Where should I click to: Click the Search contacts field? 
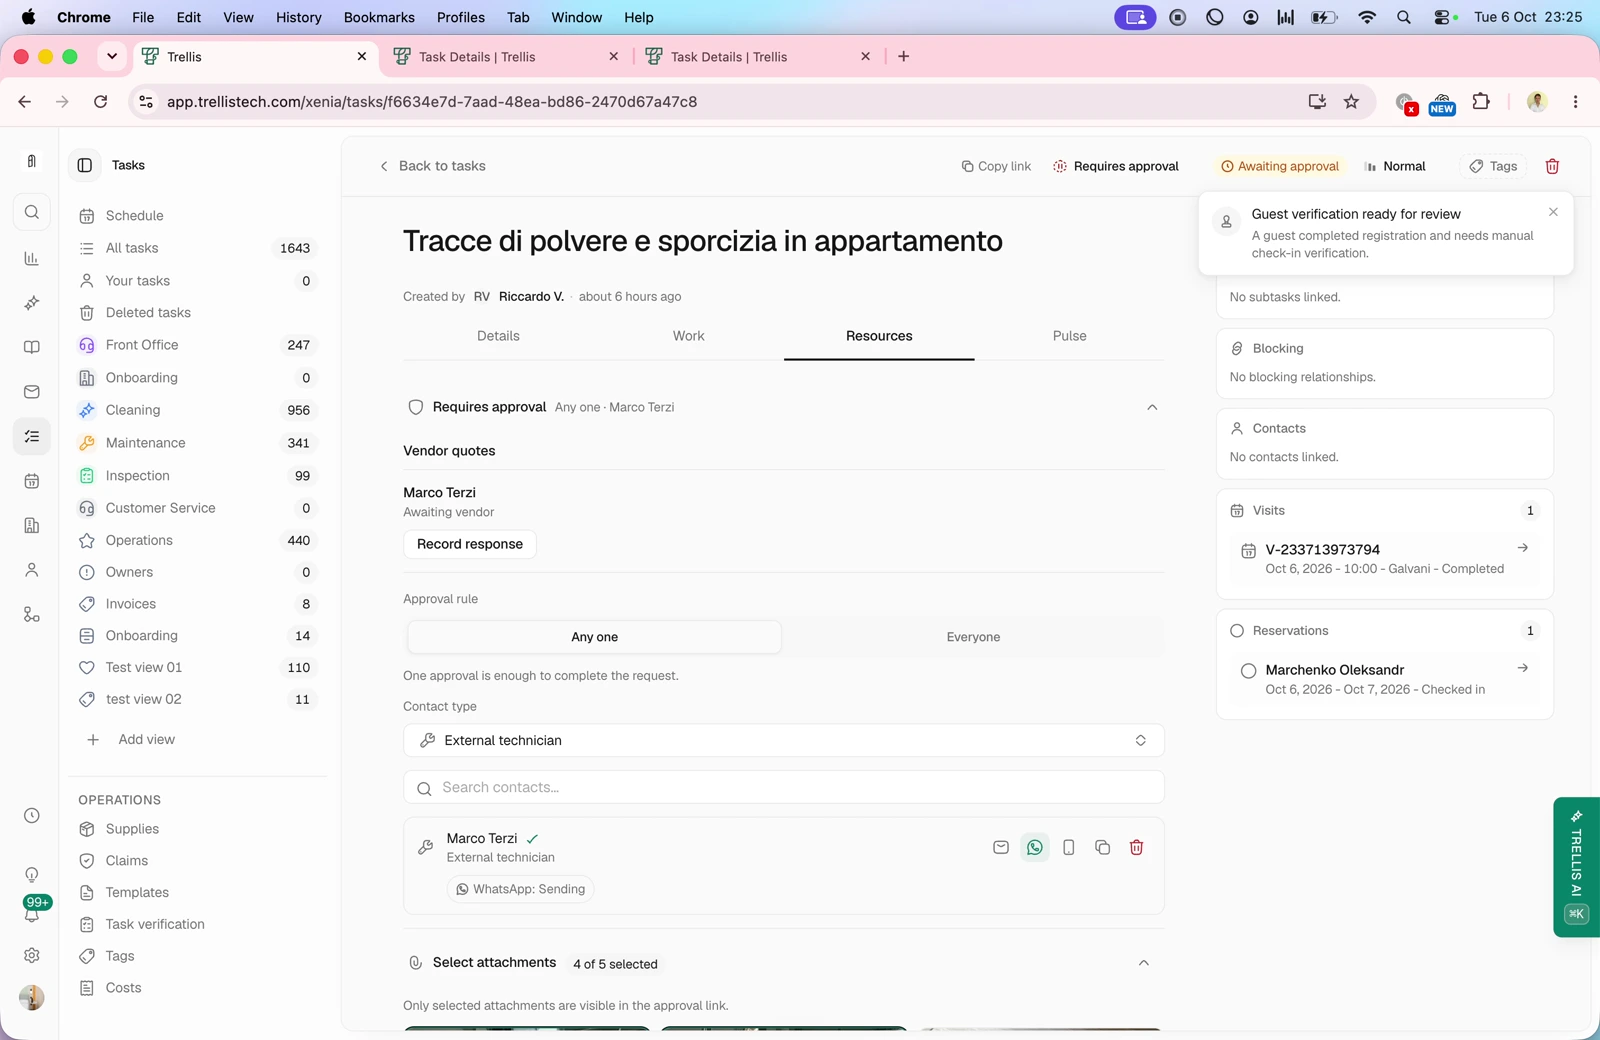tap(784, 787)
